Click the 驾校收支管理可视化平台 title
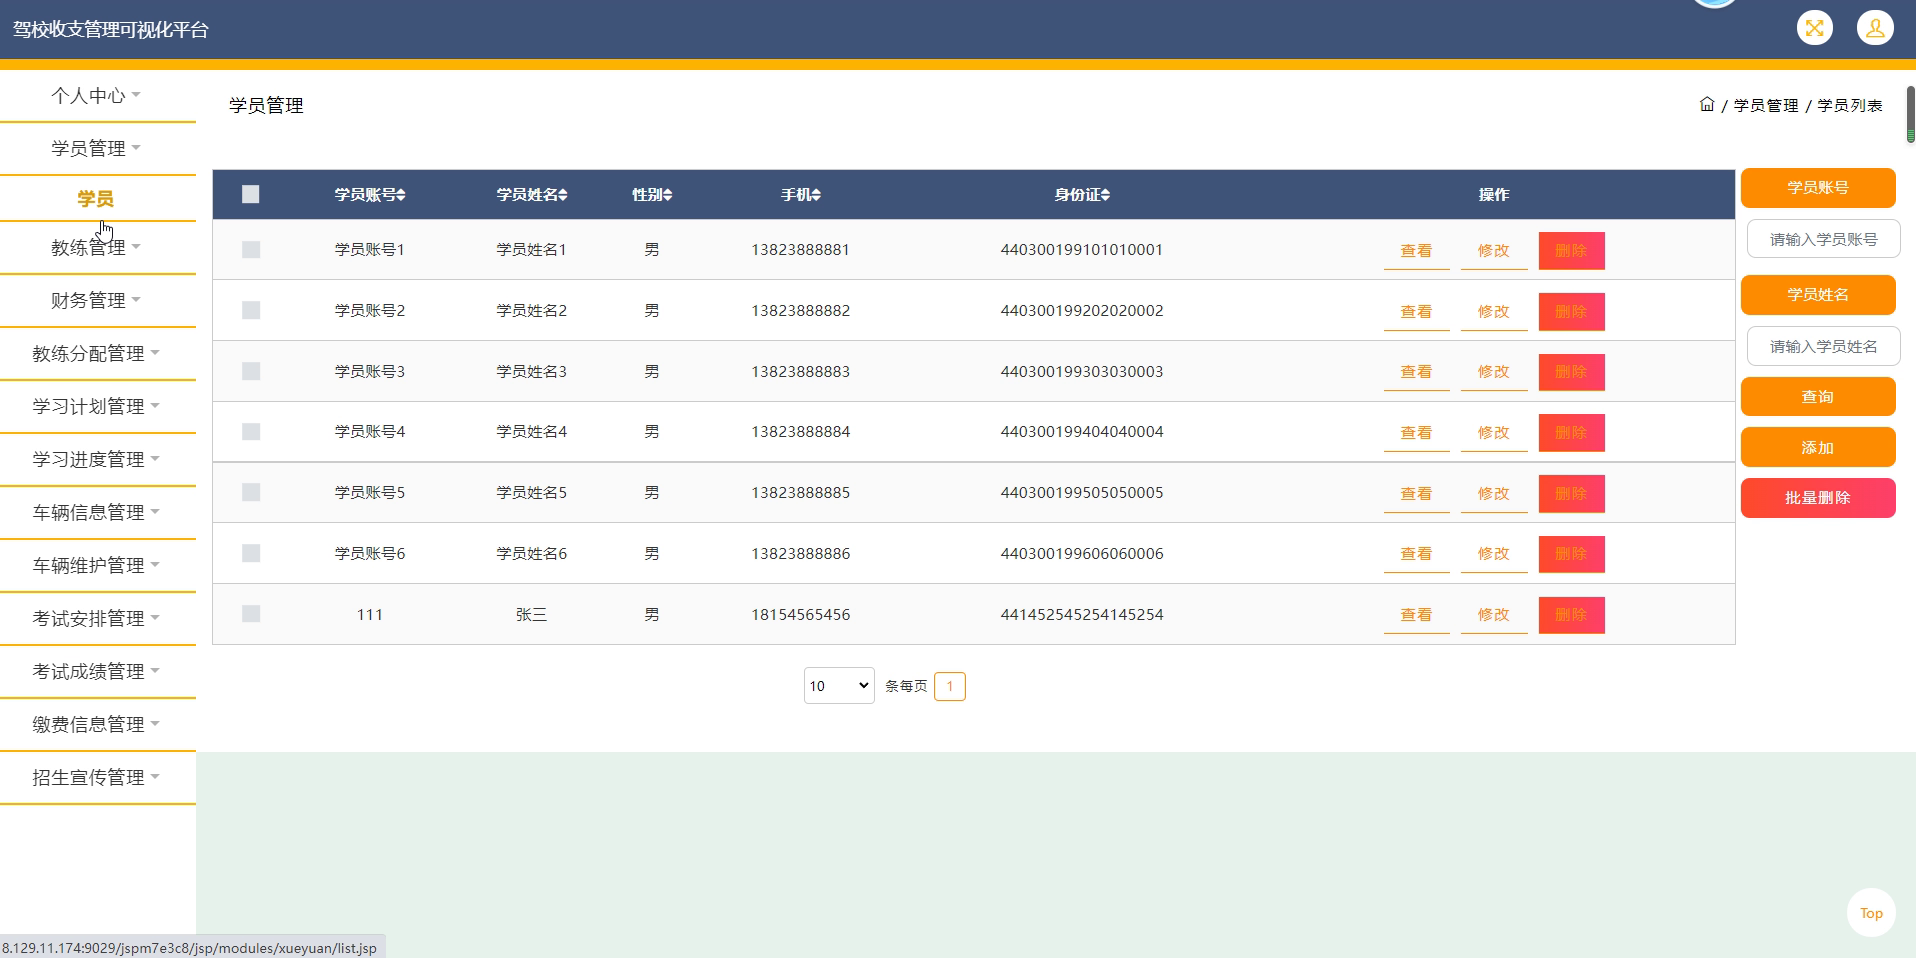 click(x=110, y=30)
